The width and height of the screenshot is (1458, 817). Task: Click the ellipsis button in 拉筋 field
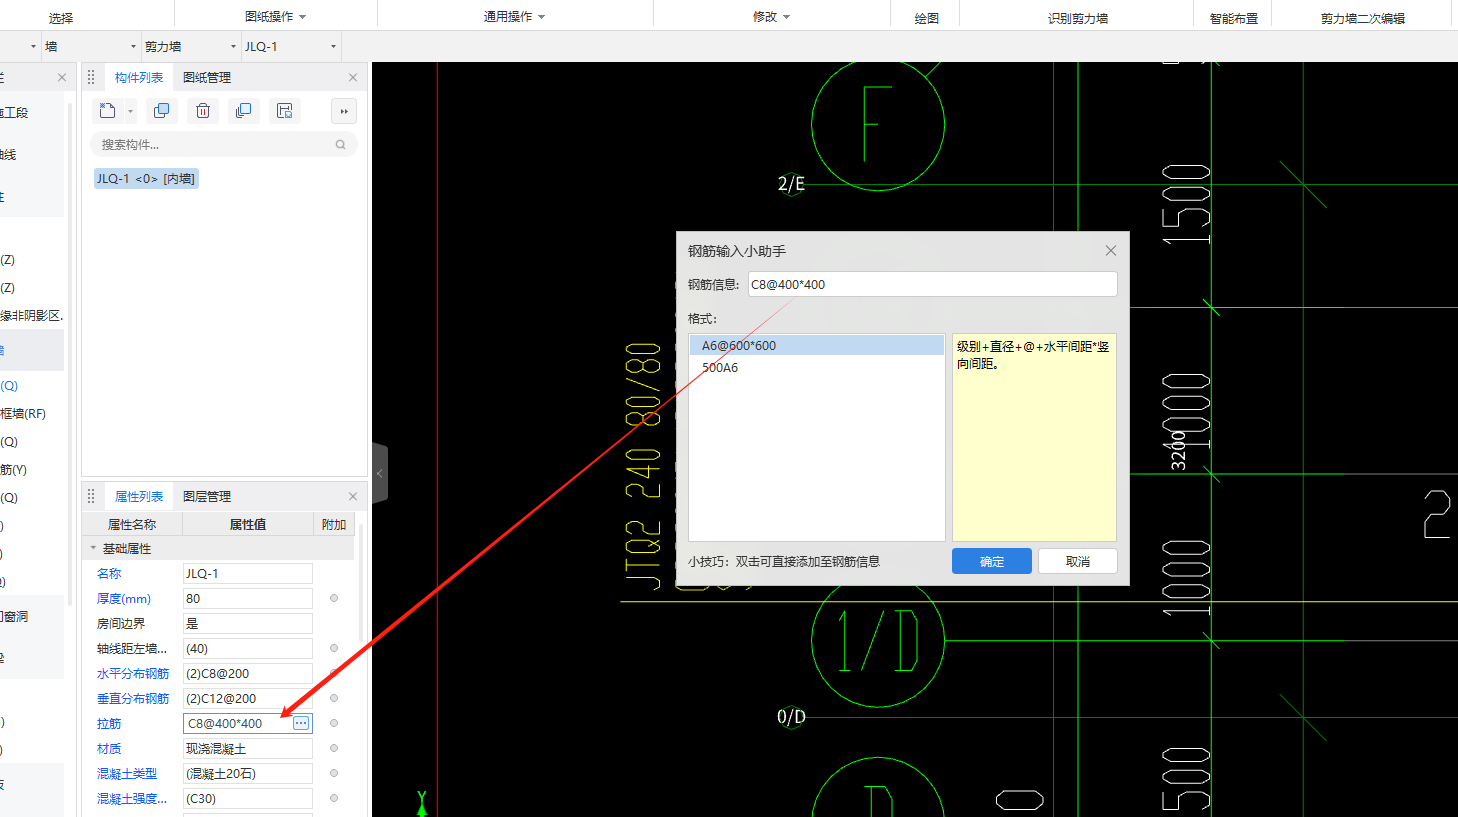point(301,723)
